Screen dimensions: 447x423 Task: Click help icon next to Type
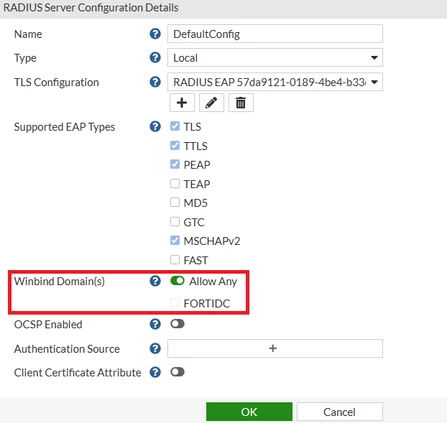155,58
